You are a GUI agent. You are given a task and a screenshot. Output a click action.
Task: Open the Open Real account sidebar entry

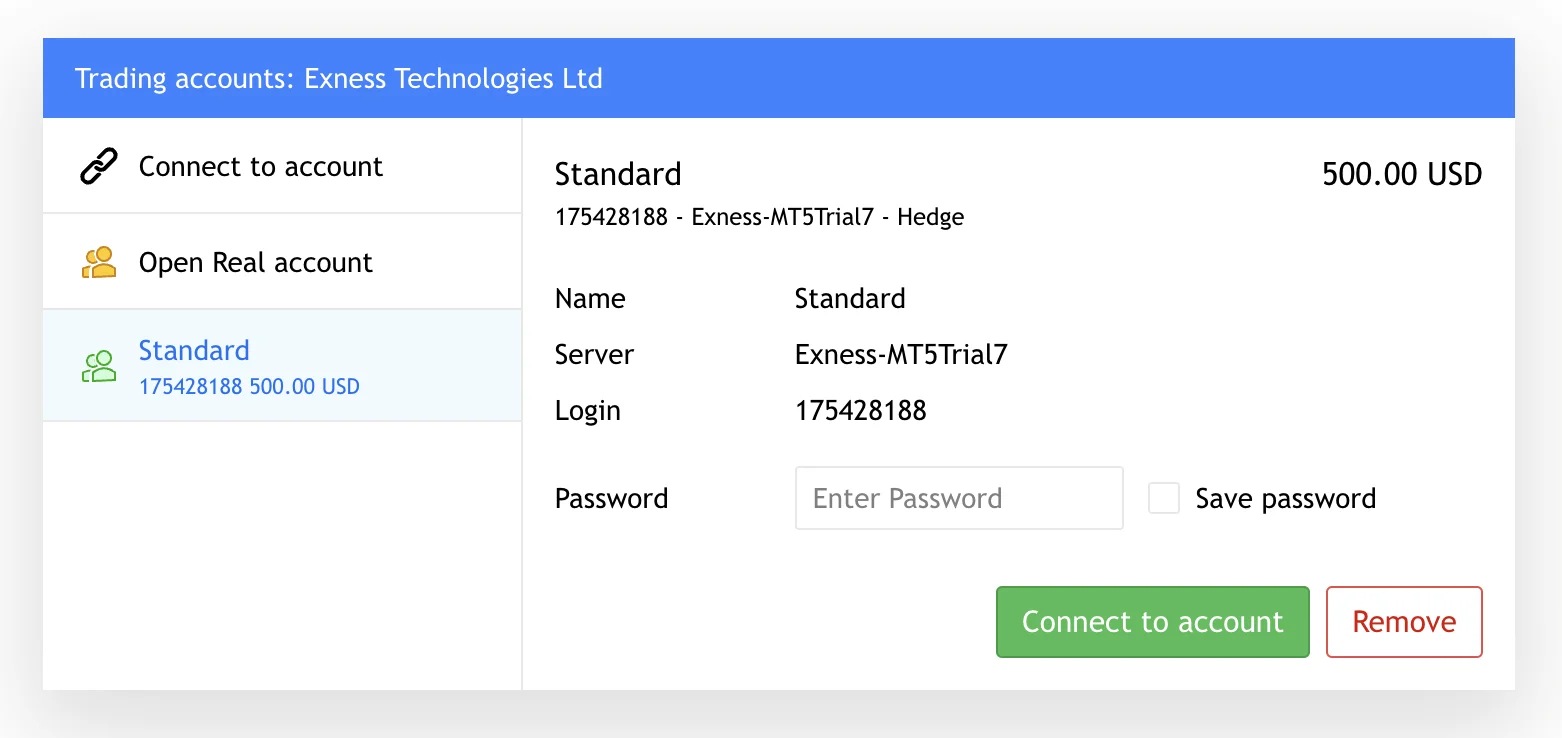255,263
